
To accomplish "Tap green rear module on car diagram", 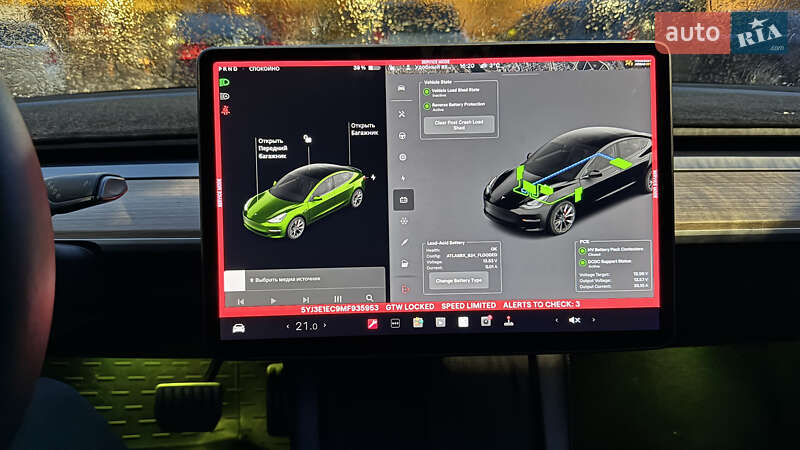I will click(x=621, y=163).
